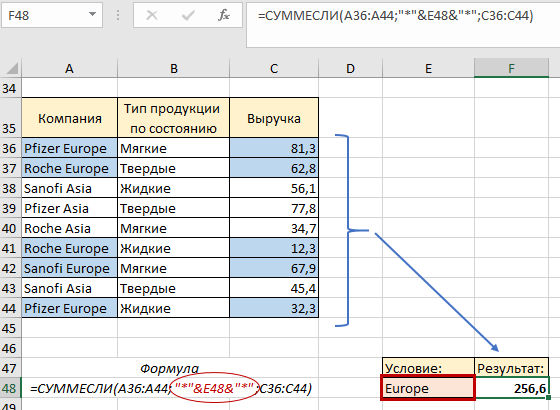Click 'Твердые' in row 39
The height and width of the screenshot is (410, 560).
[174, 208]
